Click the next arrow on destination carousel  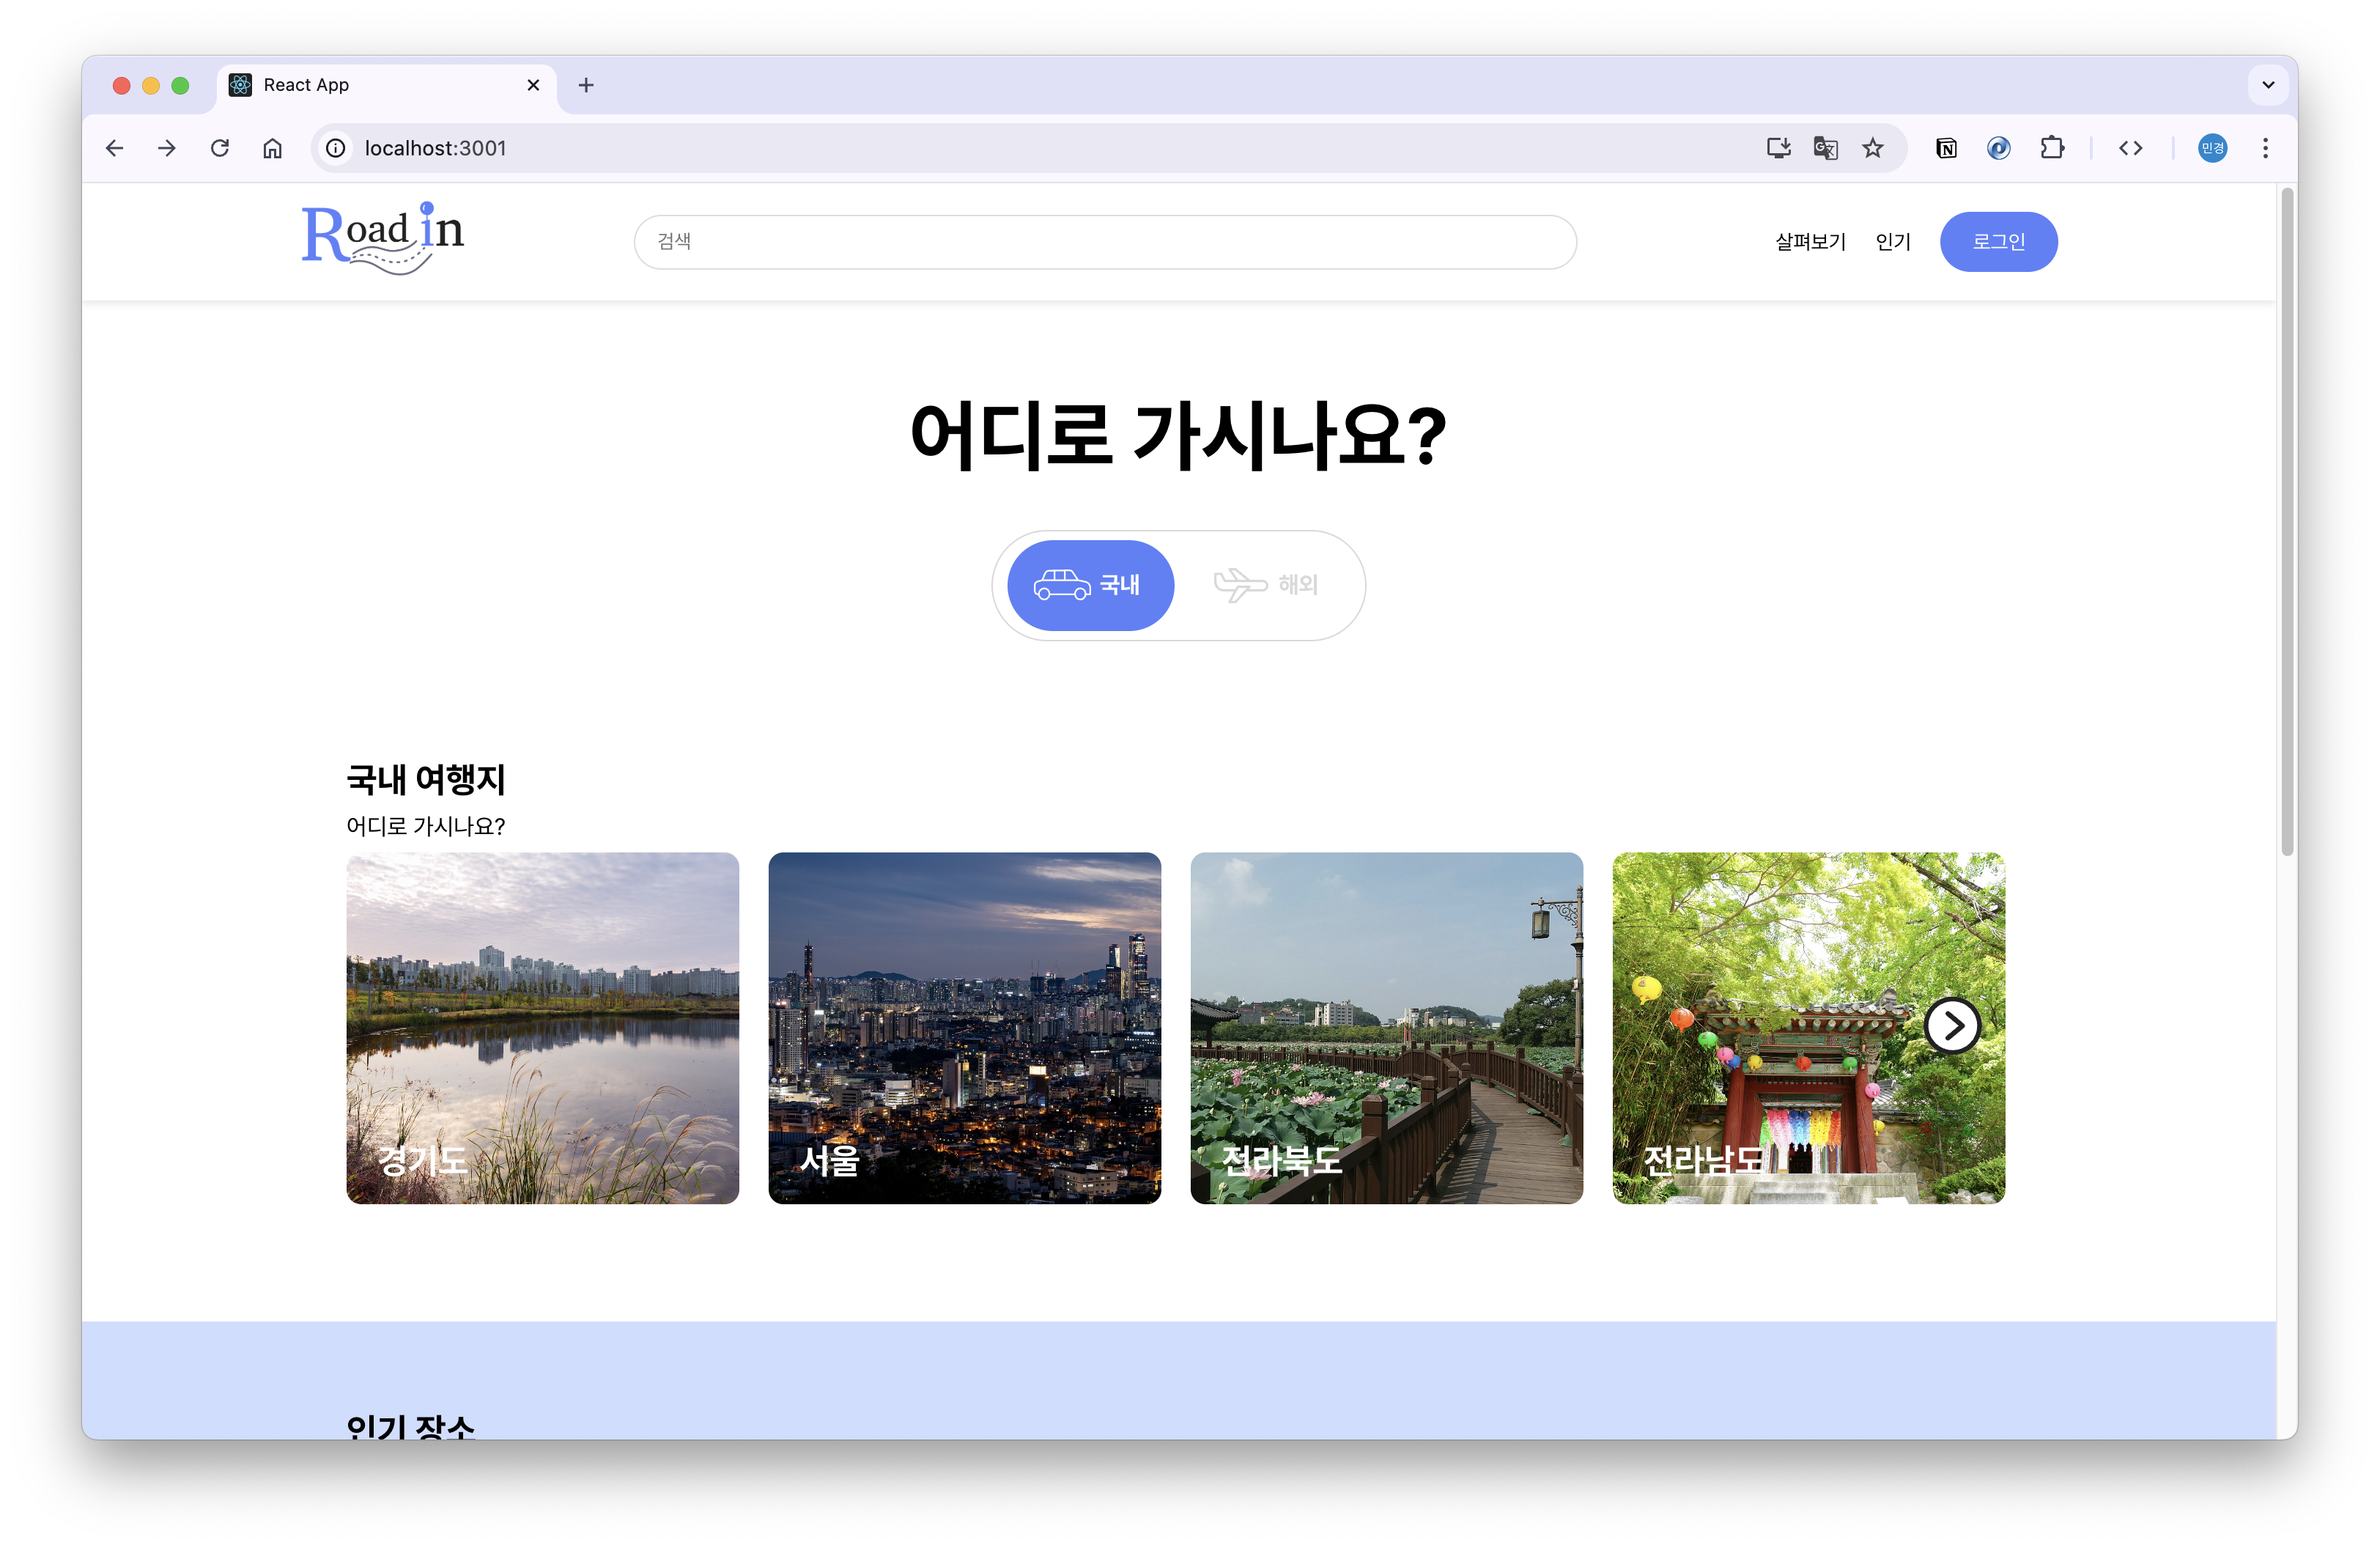(x=1951, y=1026)
